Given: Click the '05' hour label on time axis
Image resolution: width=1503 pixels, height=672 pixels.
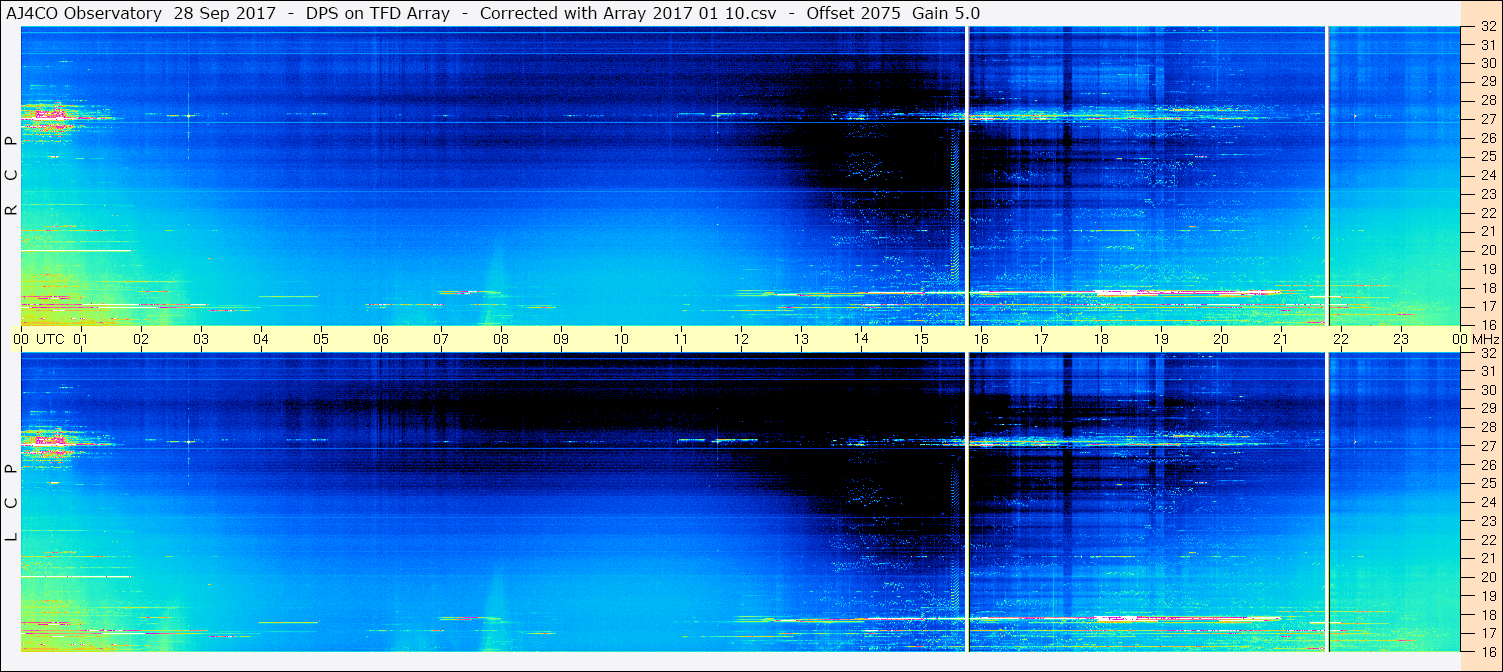Looking at the screenshot, I should click(321, 339).
